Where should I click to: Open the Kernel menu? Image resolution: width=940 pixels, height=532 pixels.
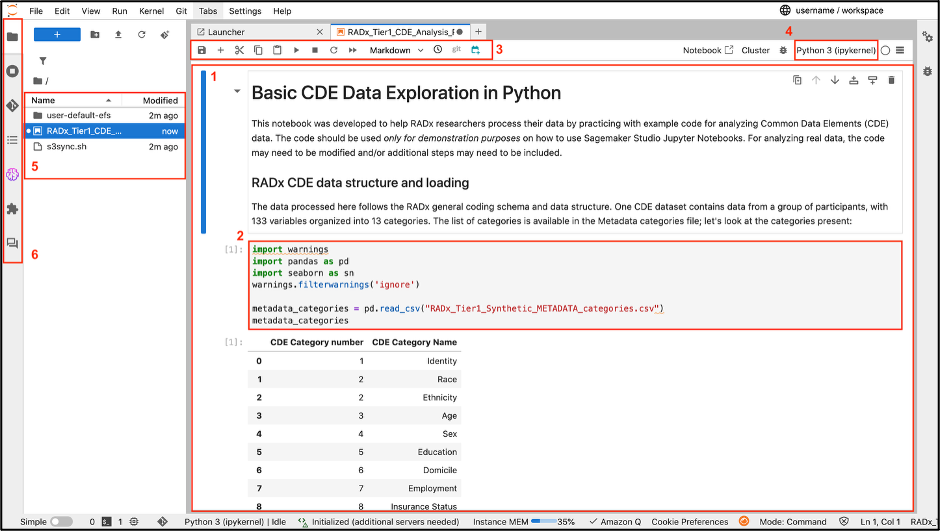pos(150,11)
